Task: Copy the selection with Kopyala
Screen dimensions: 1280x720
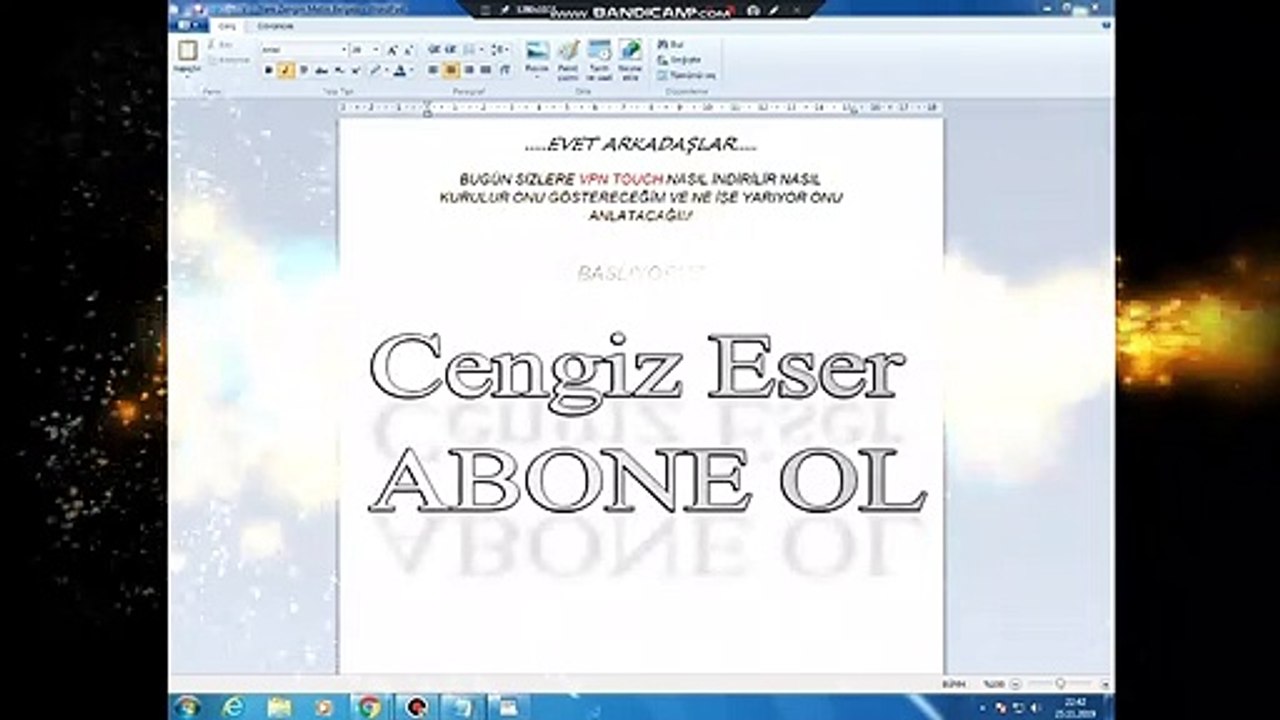Action: [x=228, y=60]
